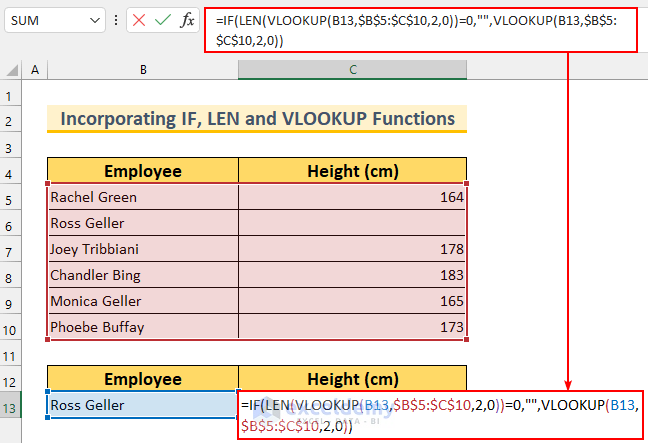Select the Height (cm) header in row 4
The width and height of the screenshot is (648, 443).
pyautogui.click(x=353, y=171)
